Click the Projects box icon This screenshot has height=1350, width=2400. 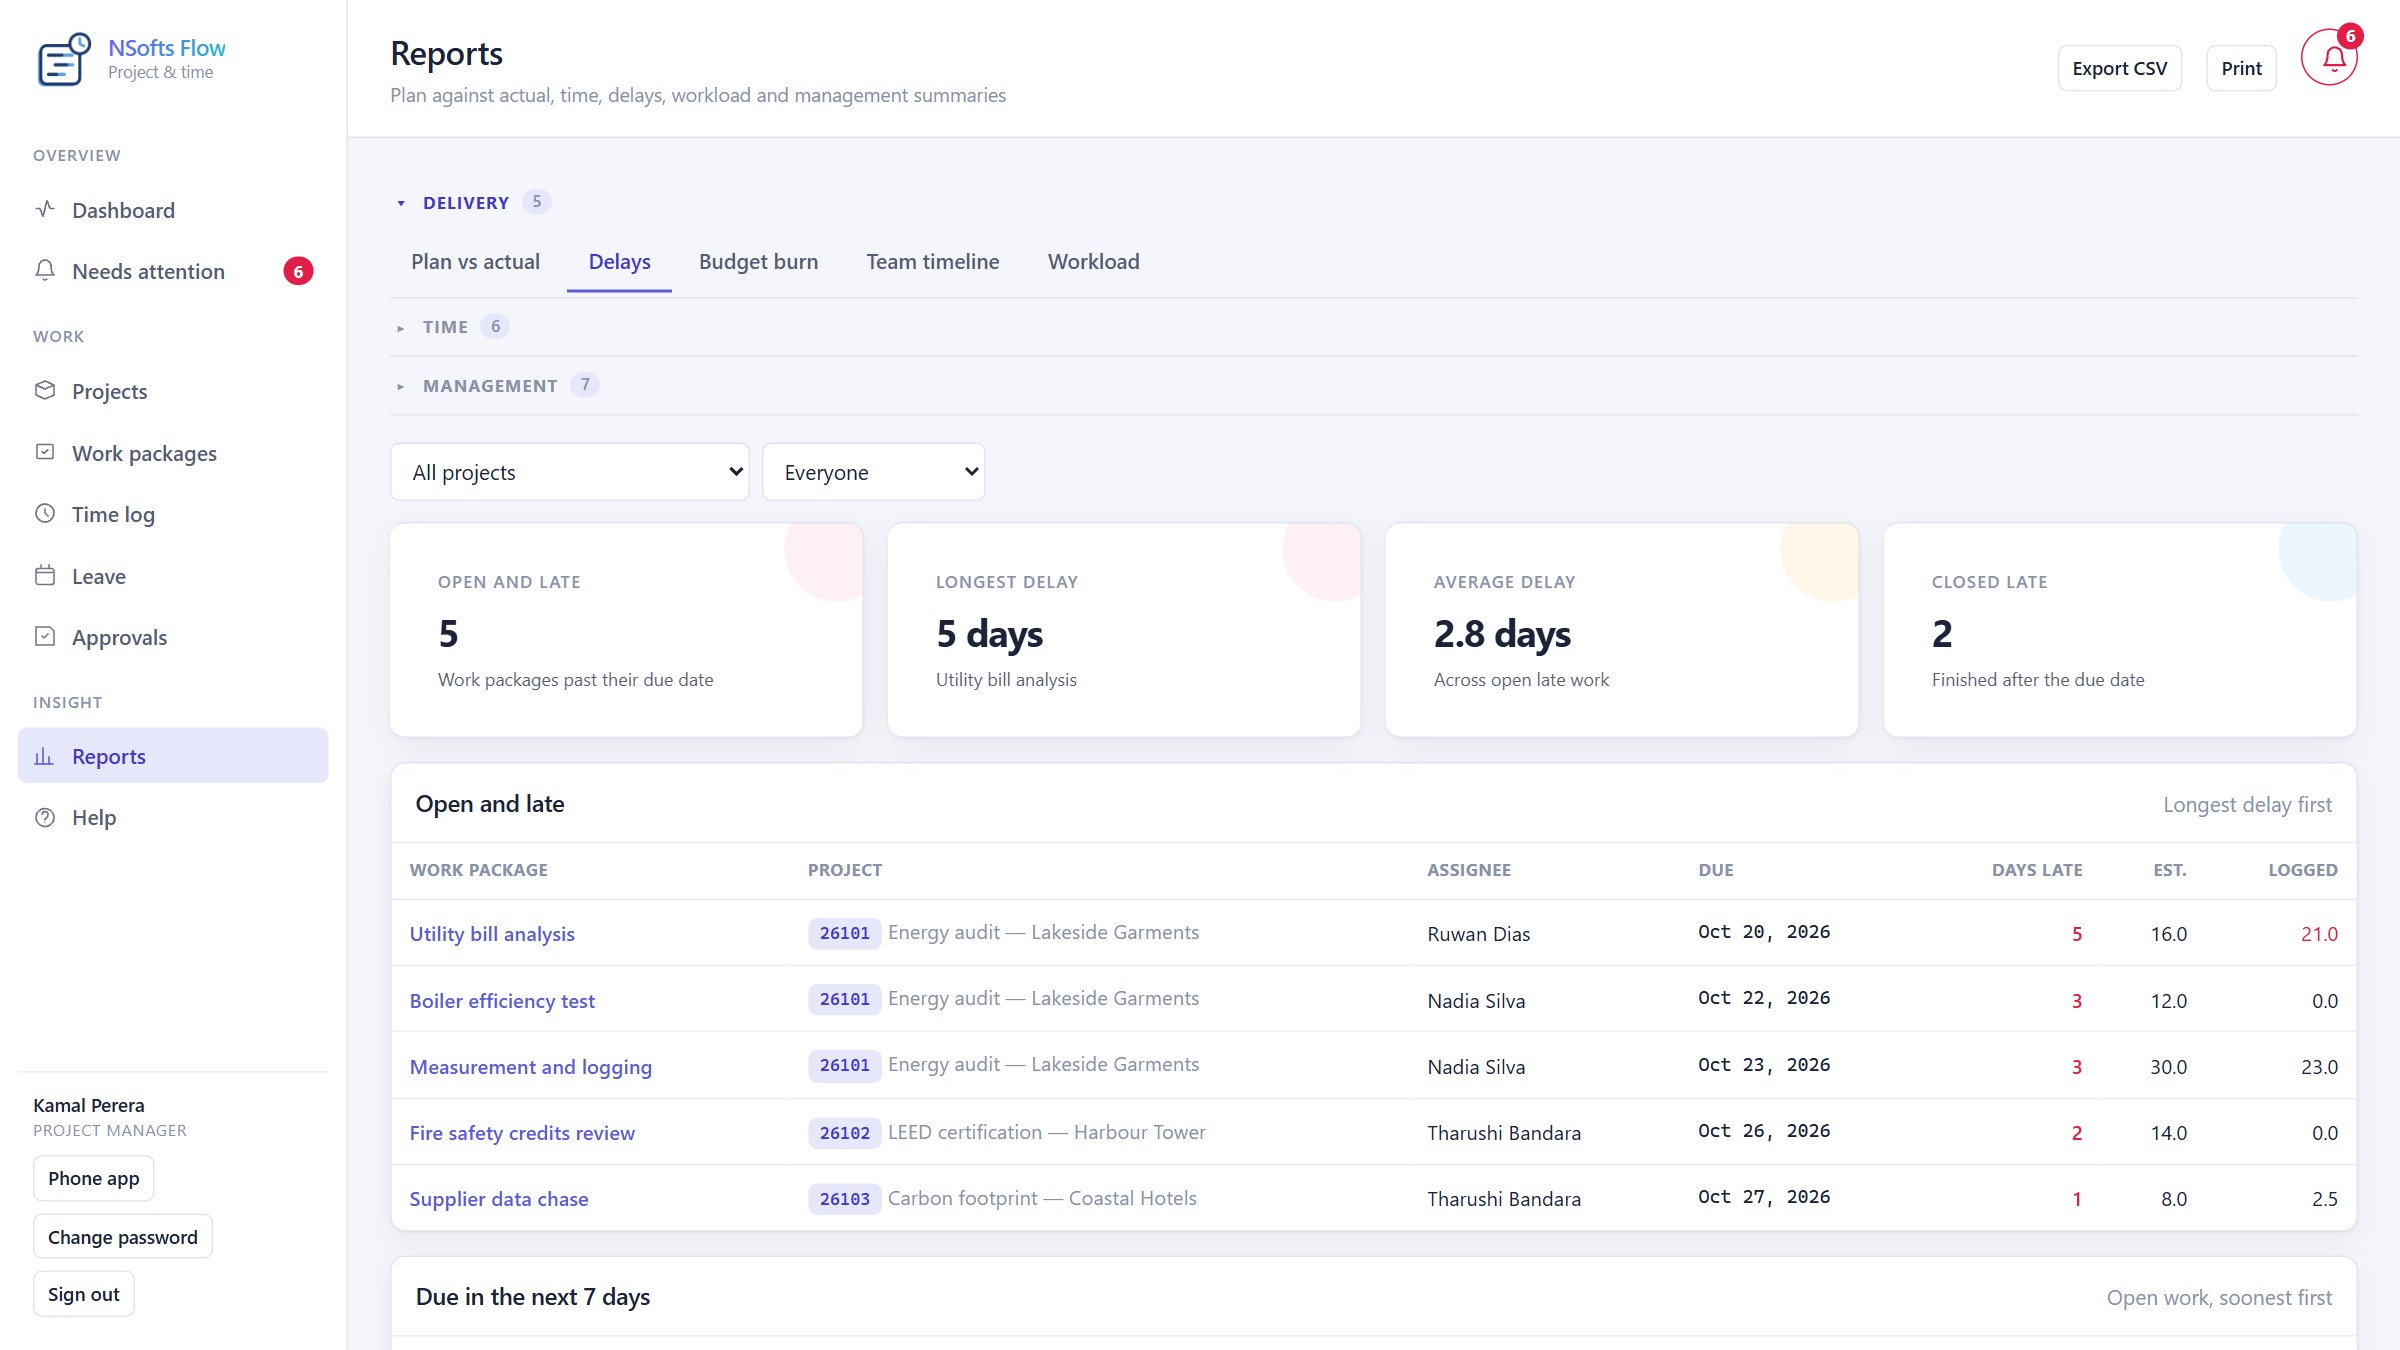tap(45, 390)
